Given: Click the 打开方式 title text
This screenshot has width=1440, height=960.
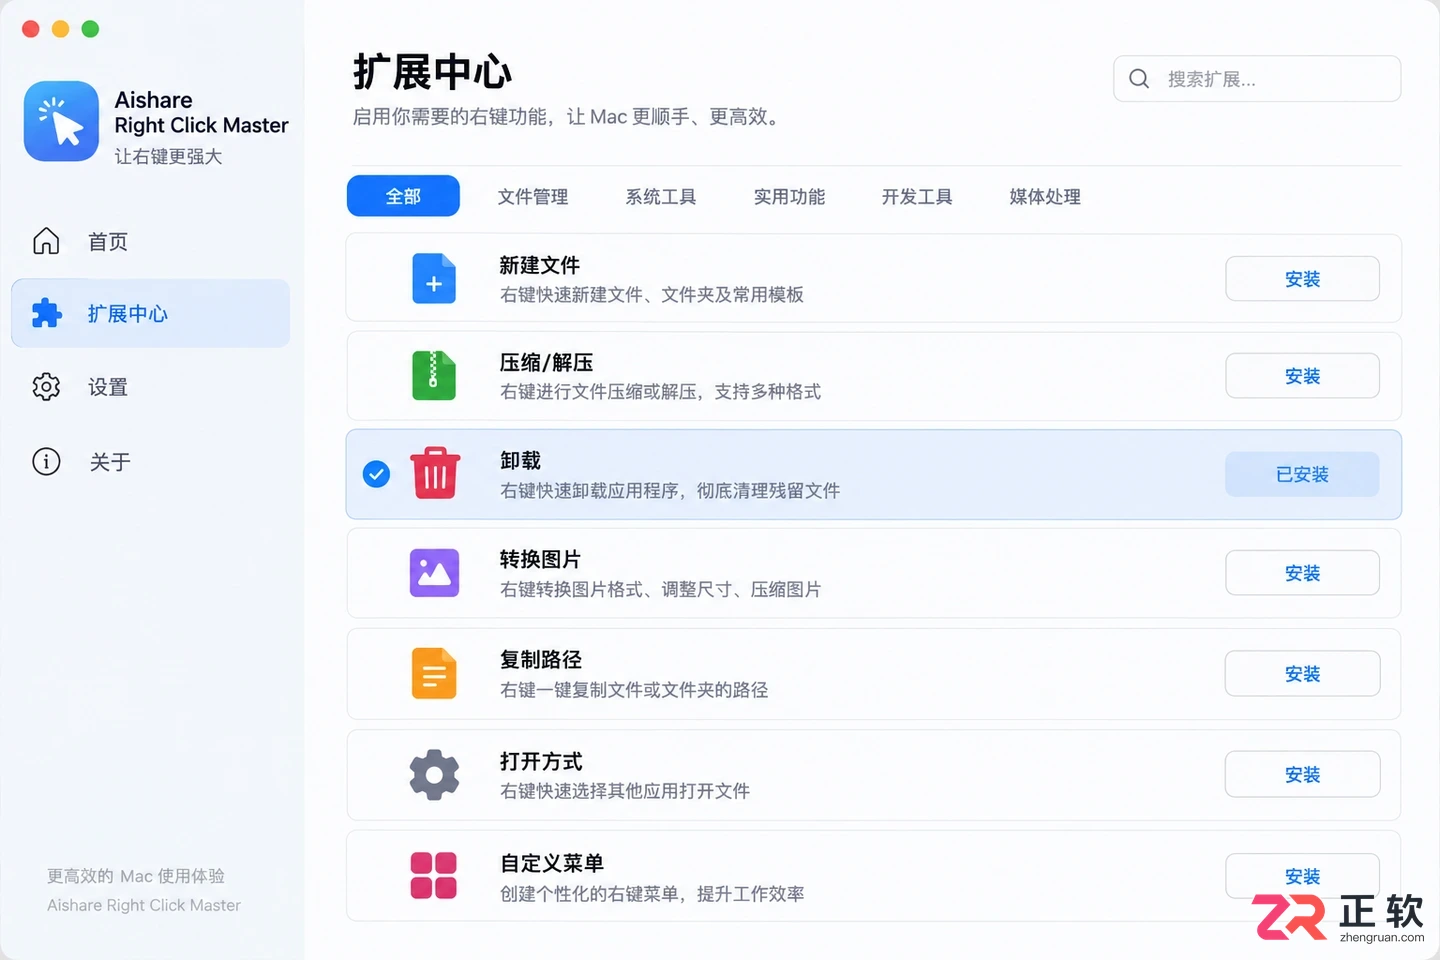Looking at the screenshot, I should coord(541,761).
